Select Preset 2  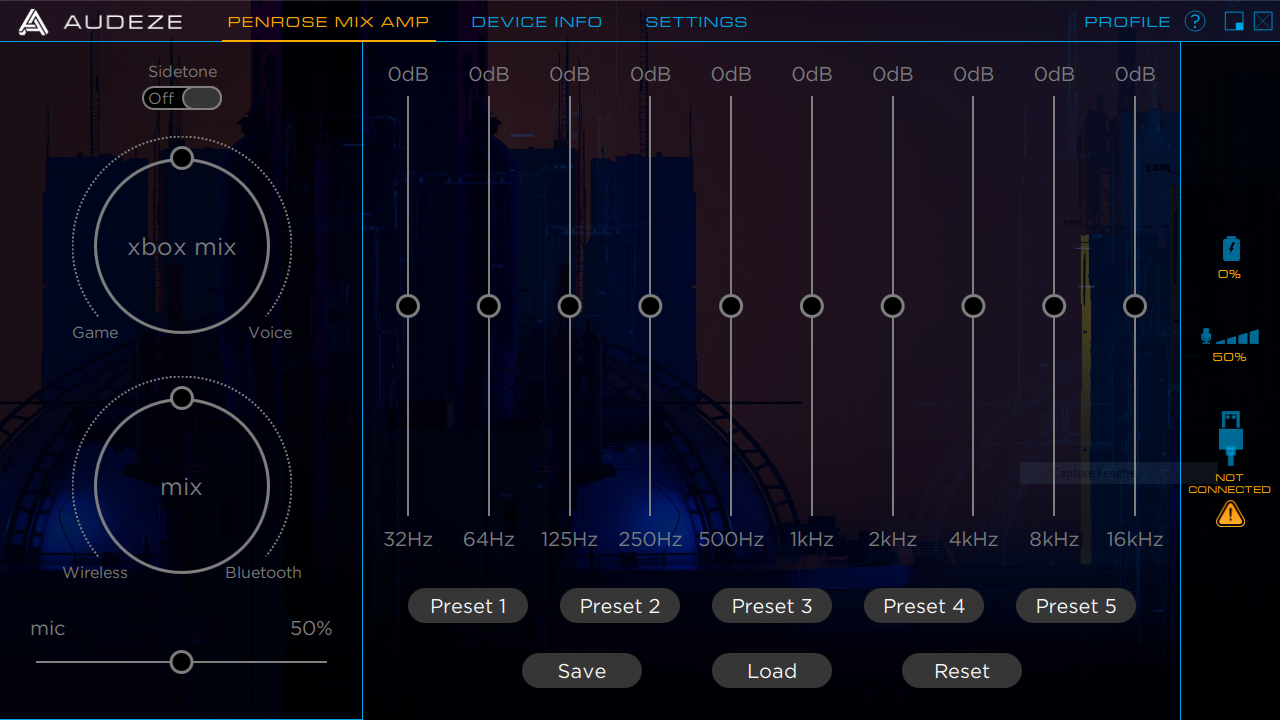point(620,606)
